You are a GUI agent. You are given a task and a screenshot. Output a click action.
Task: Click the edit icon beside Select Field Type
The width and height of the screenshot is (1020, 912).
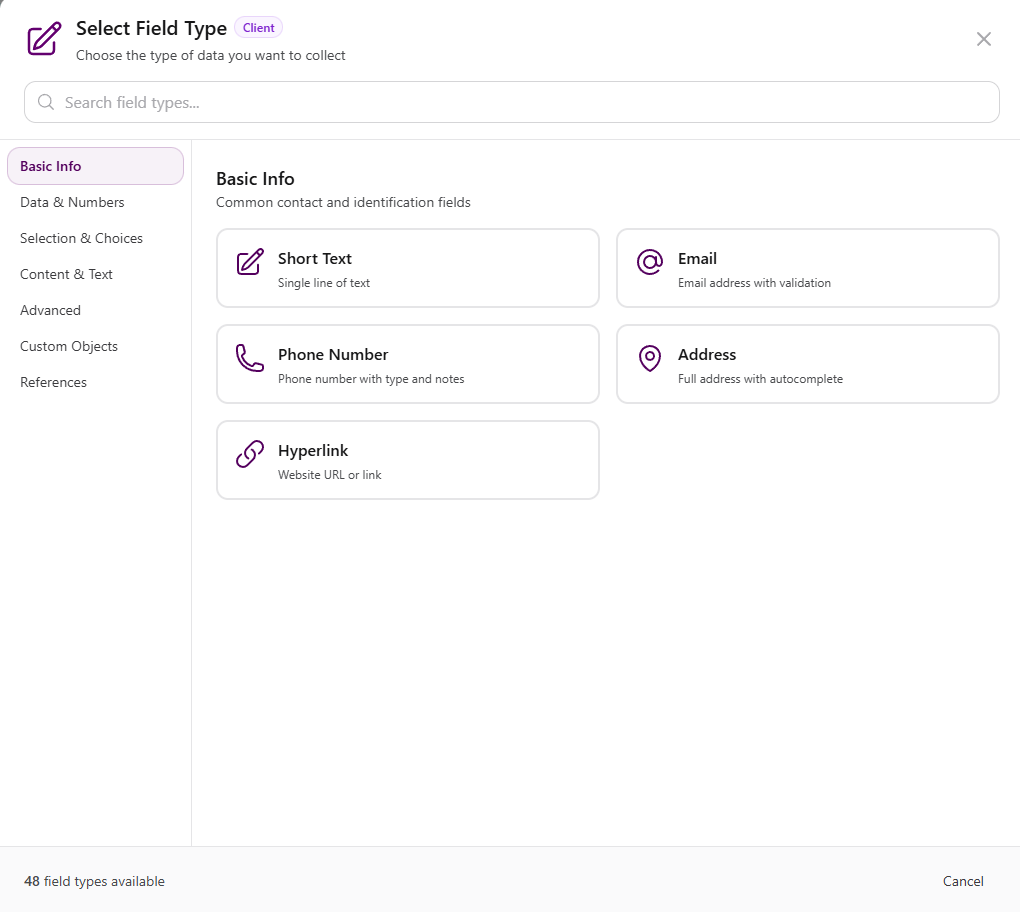pos(44,38)
